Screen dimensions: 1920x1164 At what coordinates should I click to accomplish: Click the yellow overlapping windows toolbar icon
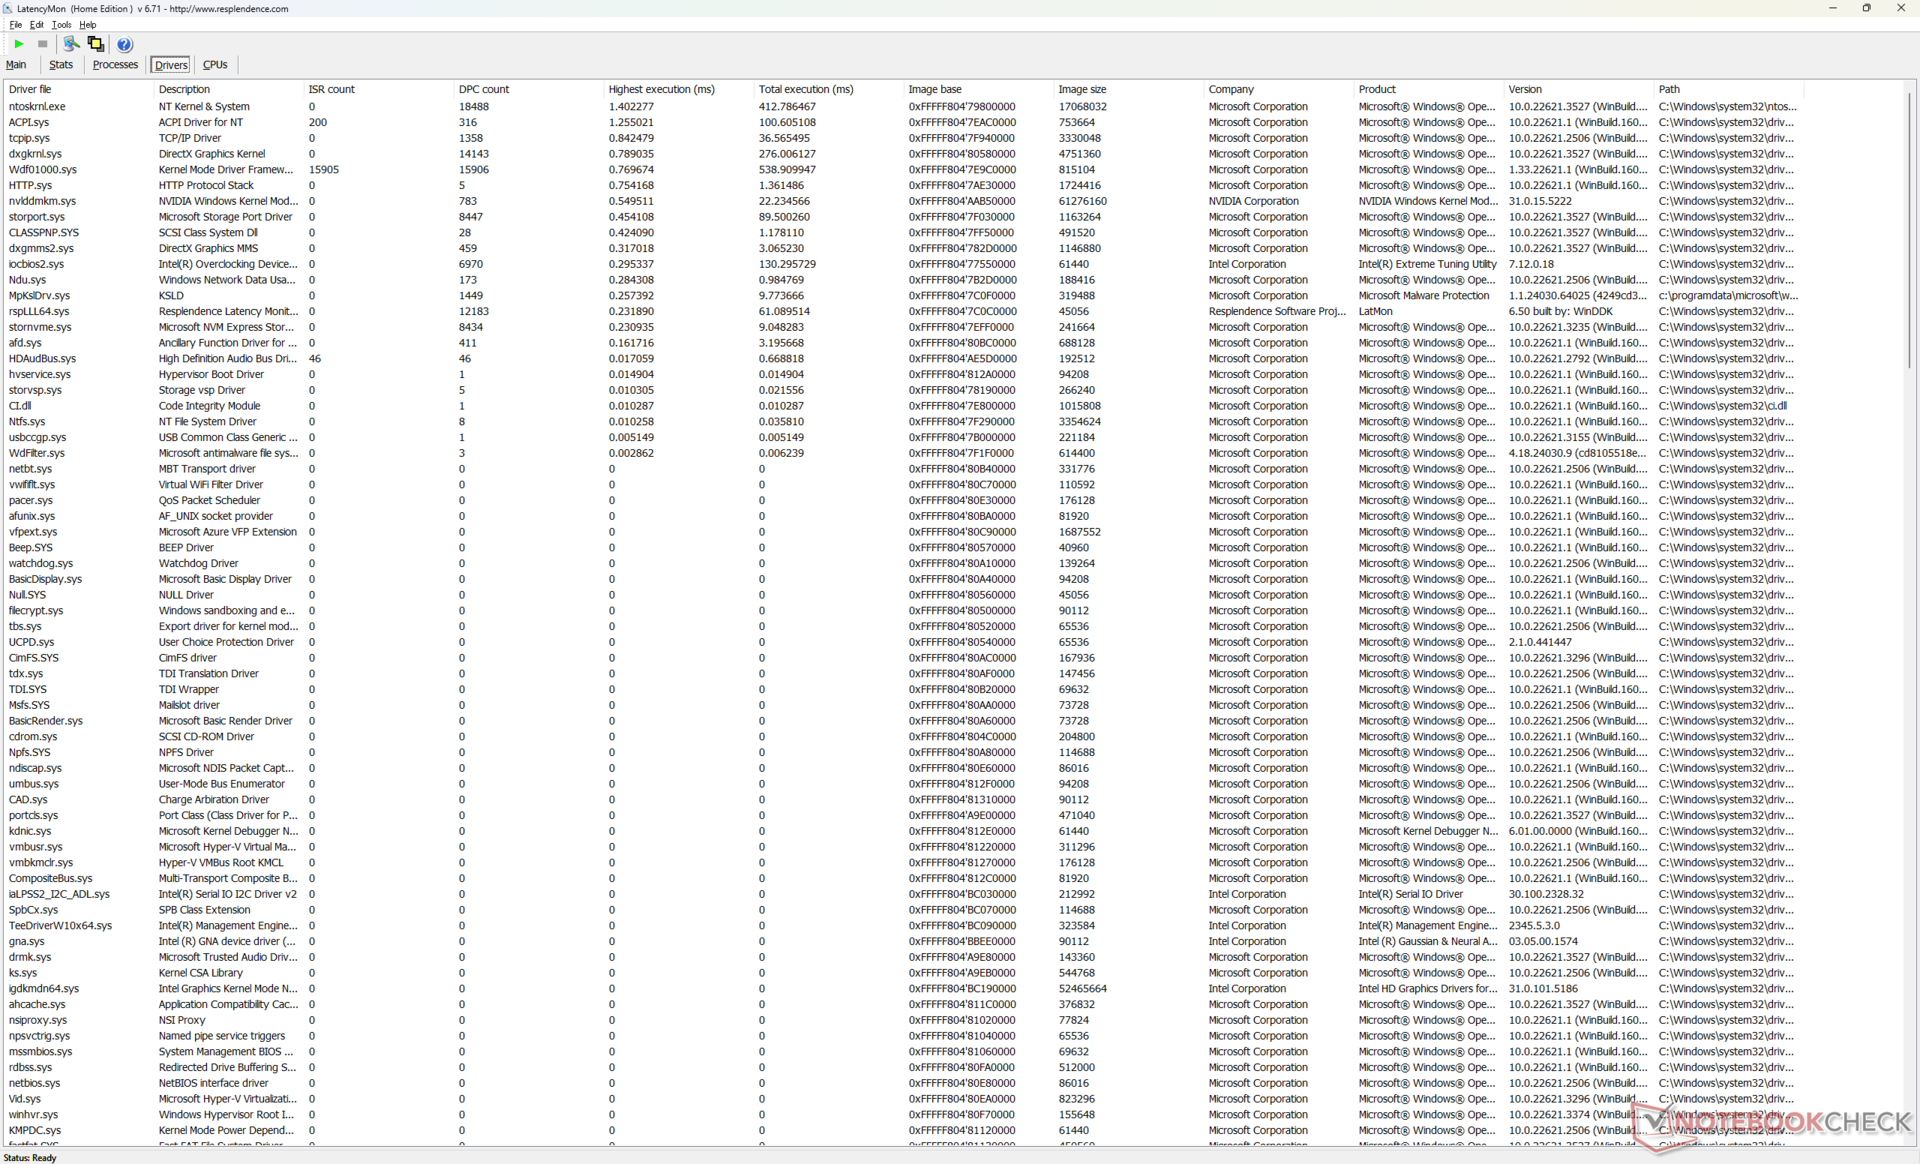pyautogui.click(x=96, y=44)
